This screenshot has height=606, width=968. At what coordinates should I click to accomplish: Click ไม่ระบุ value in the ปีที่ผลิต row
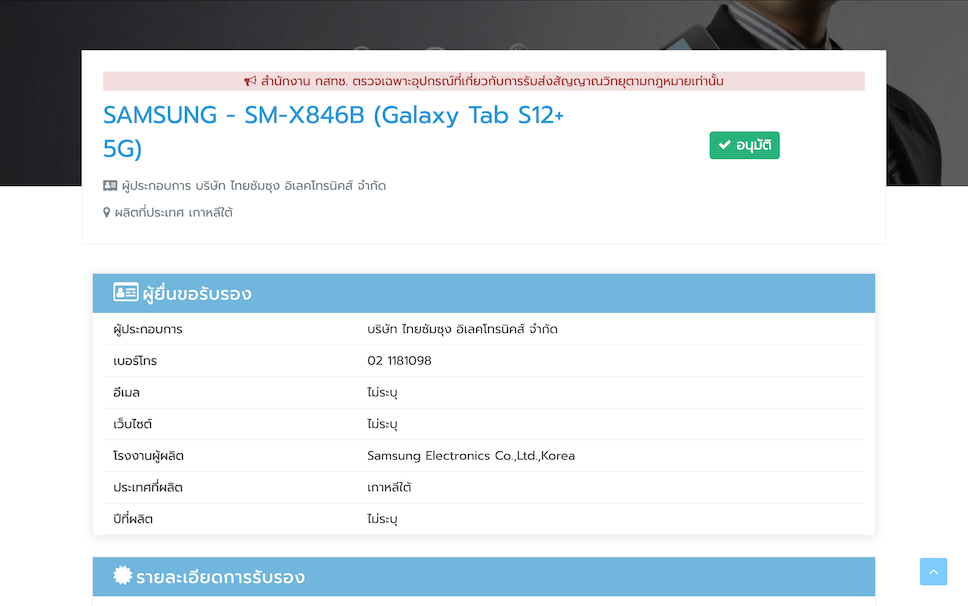pyautogui.click(x=382, y=519)
